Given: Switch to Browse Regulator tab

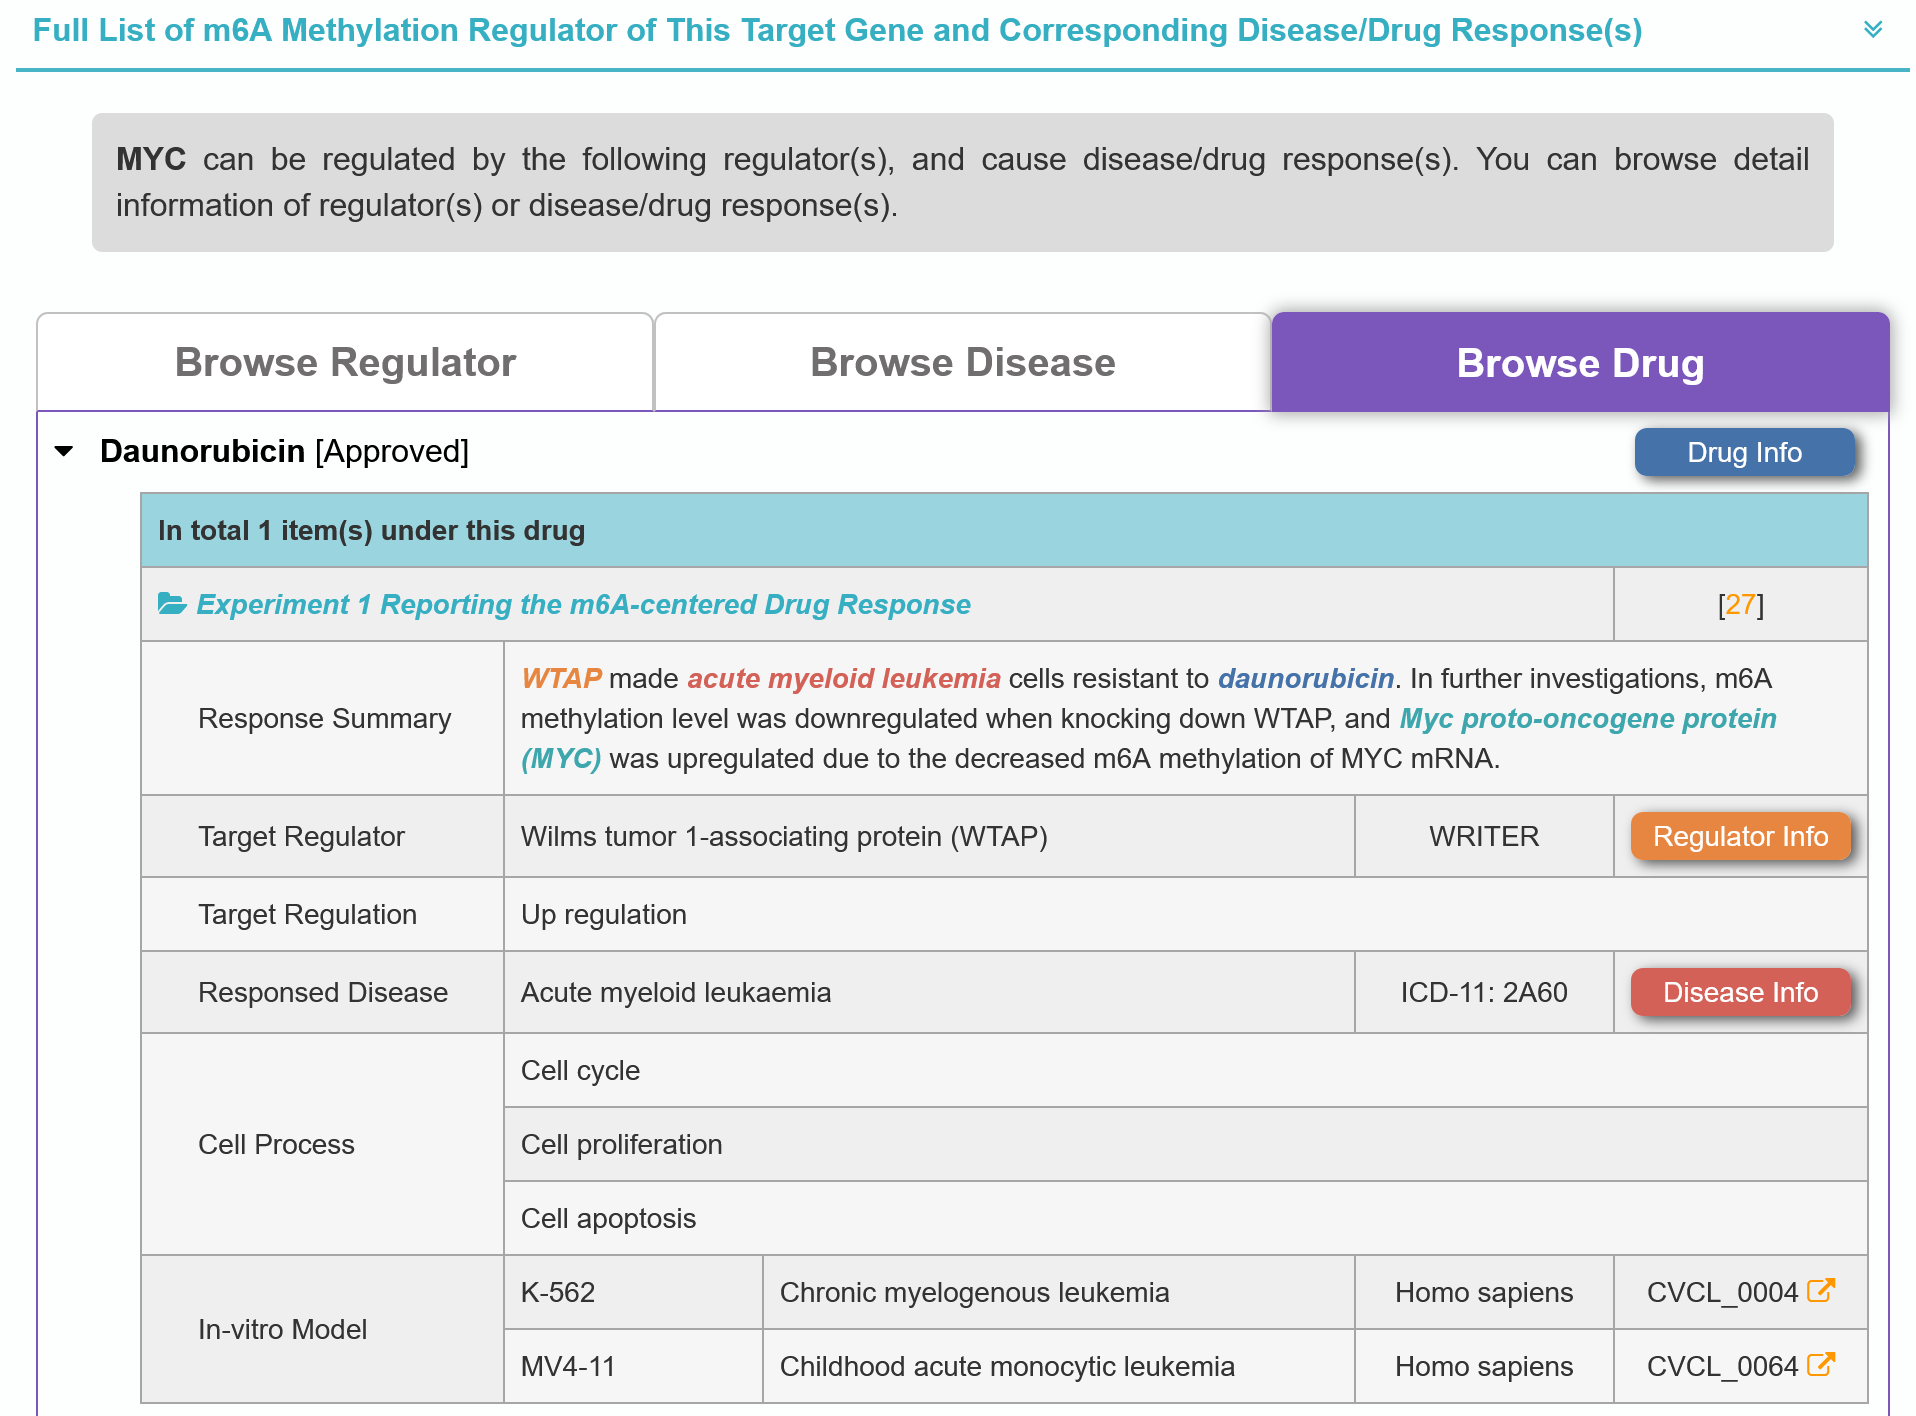Looking at the screenshot, I should tap(345, 363).
